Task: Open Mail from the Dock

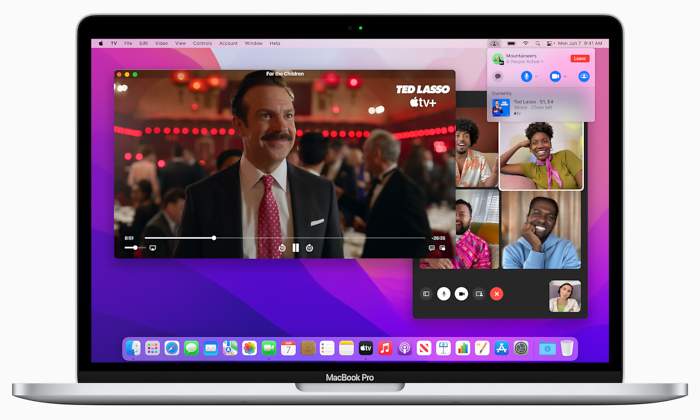Action: click(211, 348)
